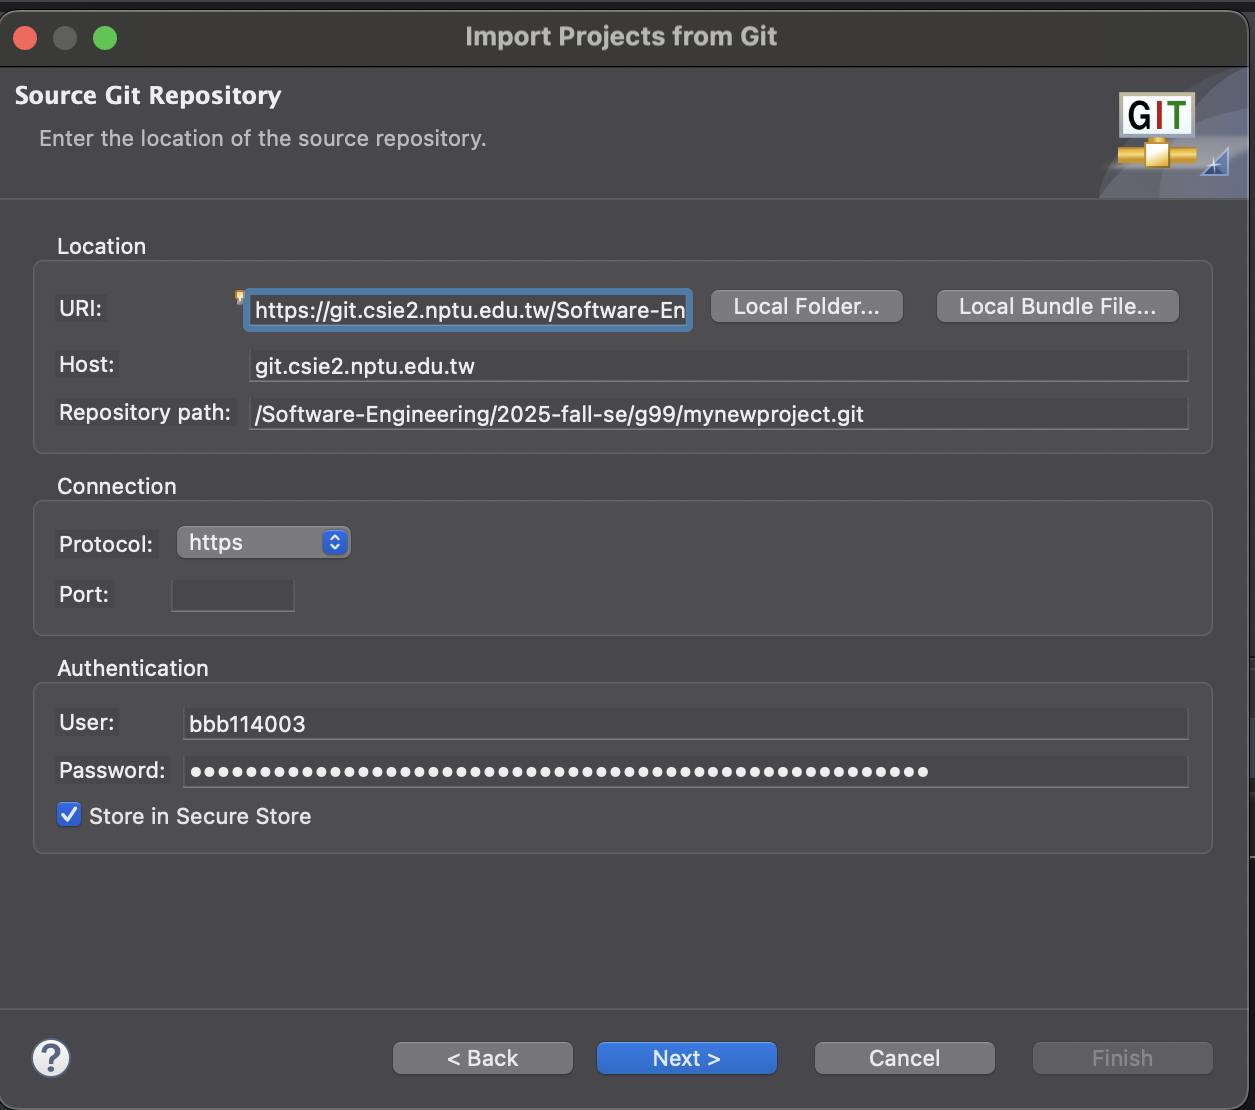This screenshot has width=1255, height=1110.
Task: Go to previous step with Back button
Action: (482, 1058)
